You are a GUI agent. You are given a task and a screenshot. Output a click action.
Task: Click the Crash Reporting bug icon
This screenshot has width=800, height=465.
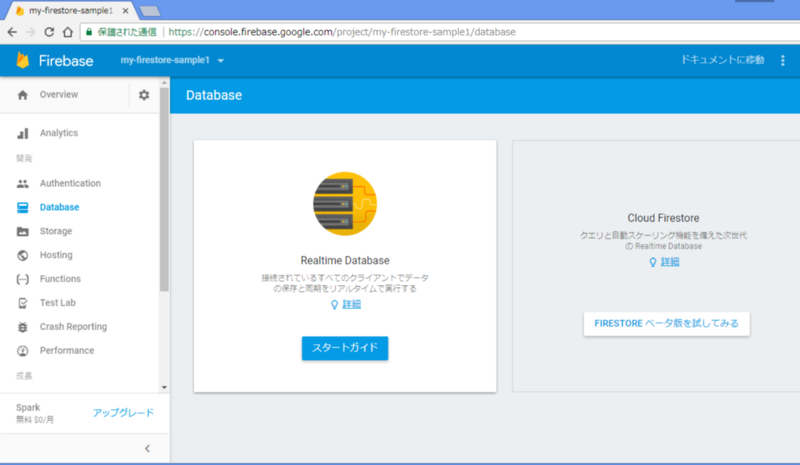tap(22, 327)
